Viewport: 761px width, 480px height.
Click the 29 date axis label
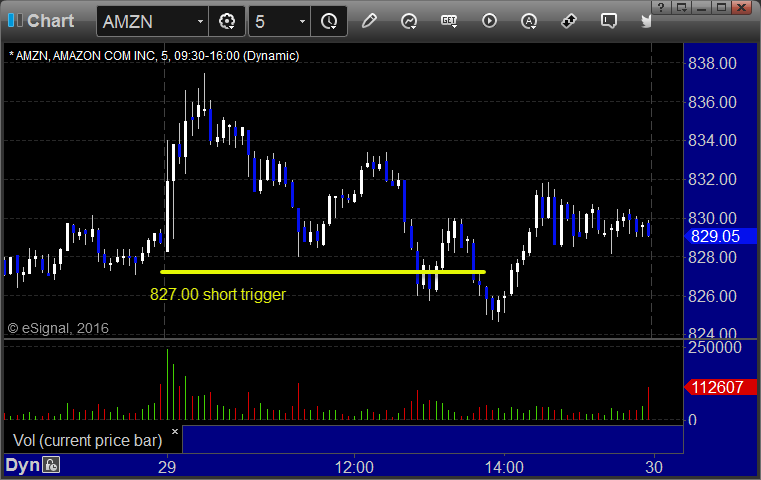(167, 467)
